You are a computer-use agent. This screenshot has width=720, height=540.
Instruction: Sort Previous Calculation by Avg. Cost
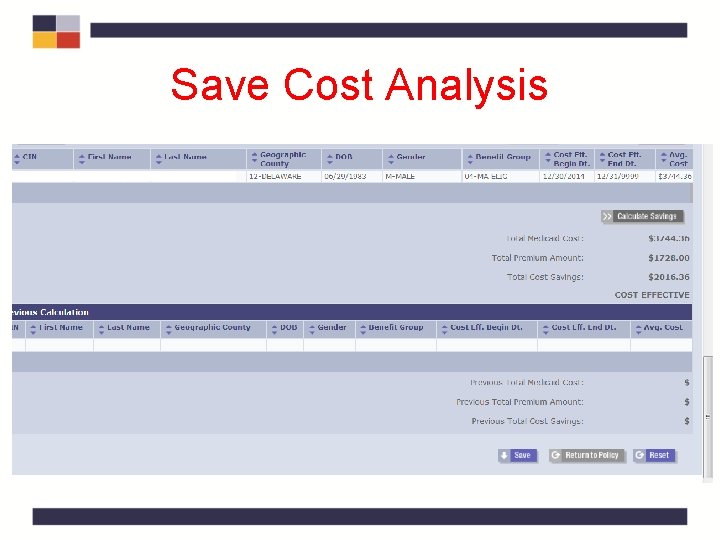click(638, 329)
